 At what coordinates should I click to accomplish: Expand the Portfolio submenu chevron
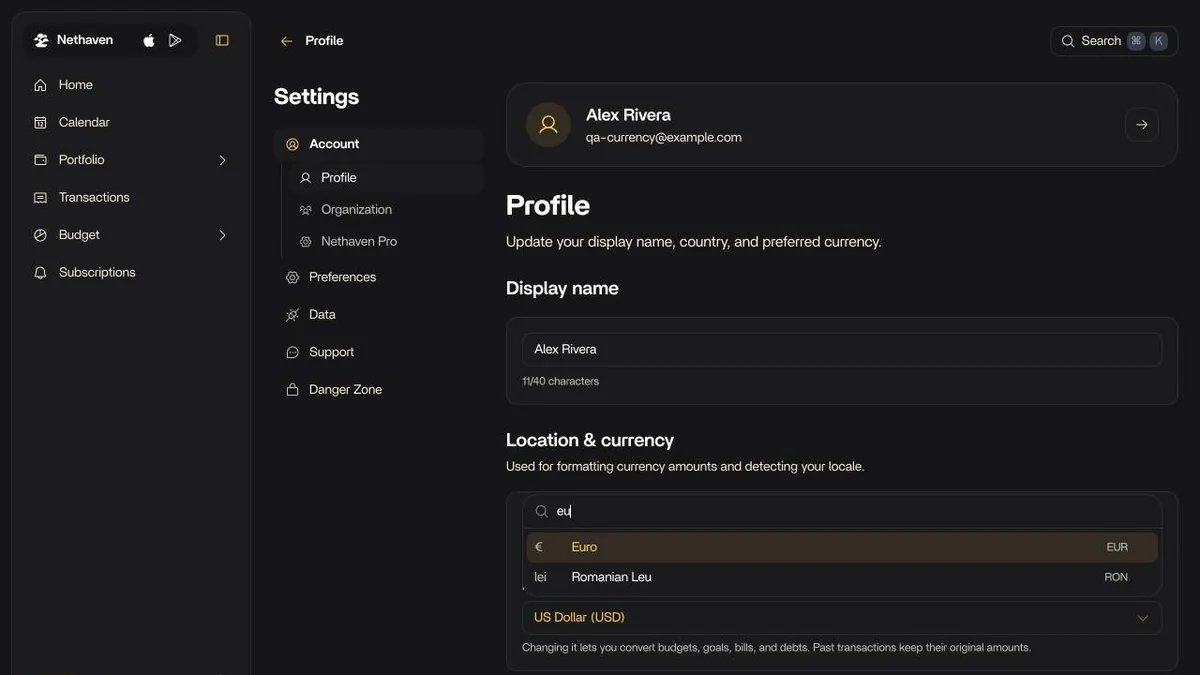click(x=222, y=160)
